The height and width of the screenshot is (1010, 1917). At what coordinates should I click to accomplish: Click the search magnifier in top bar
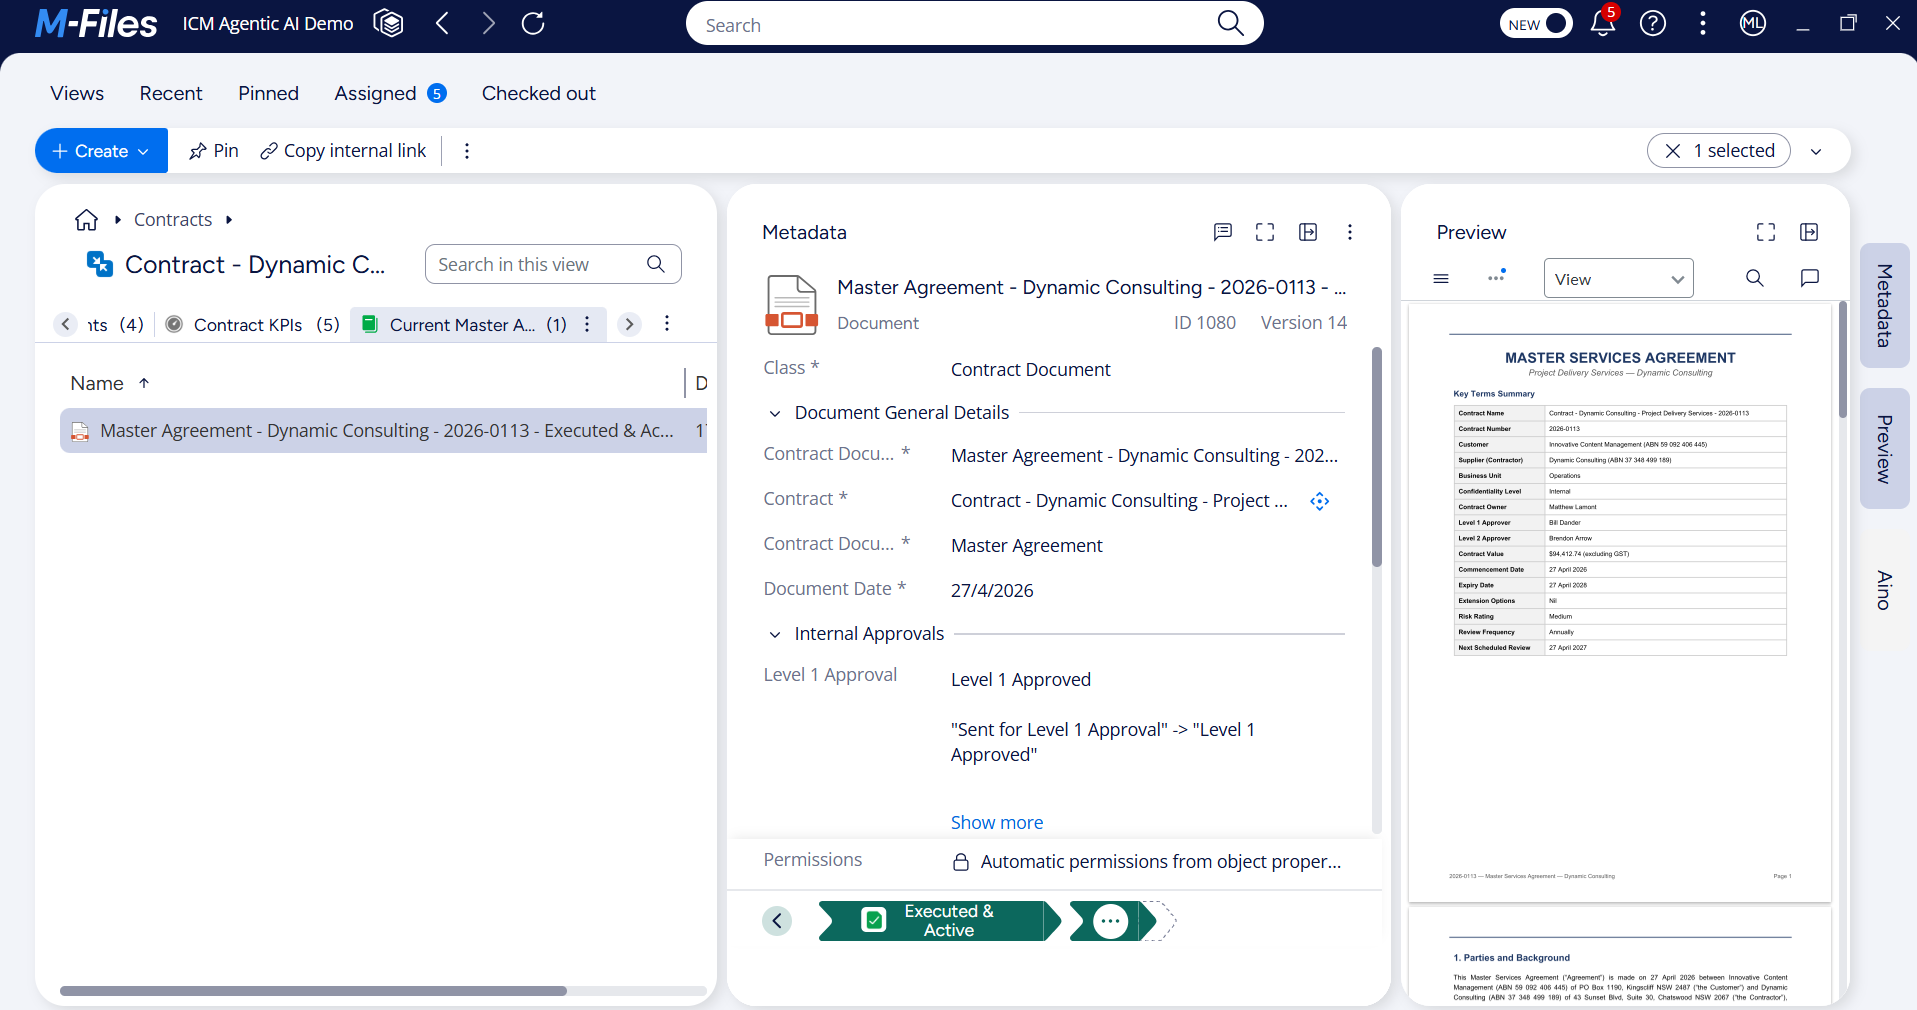(x=1230, y=24)
